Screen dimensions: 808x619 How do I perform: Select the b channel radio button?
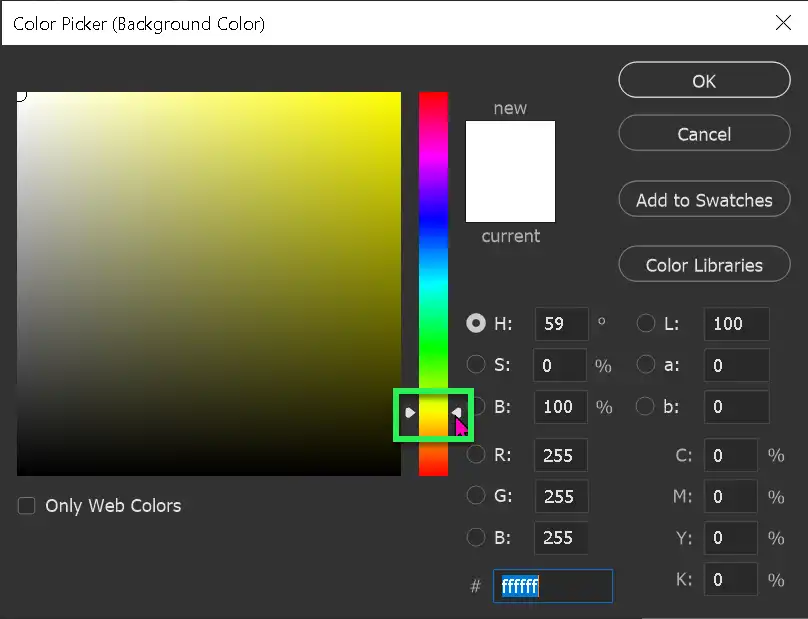click(x=646, y=406)
